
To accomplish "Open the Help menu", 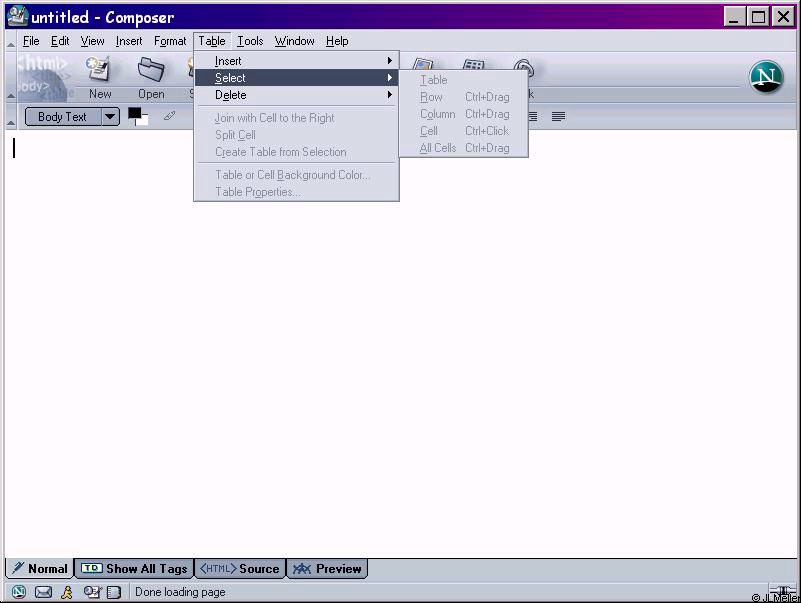I will 337,41.
